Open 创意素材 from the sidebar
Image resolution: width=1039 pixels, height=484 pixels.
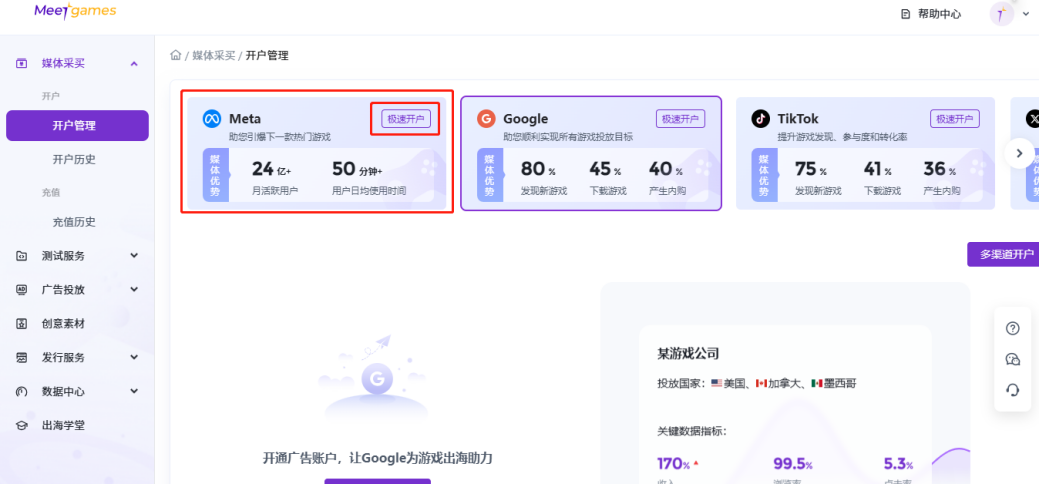tap(62, 324)
